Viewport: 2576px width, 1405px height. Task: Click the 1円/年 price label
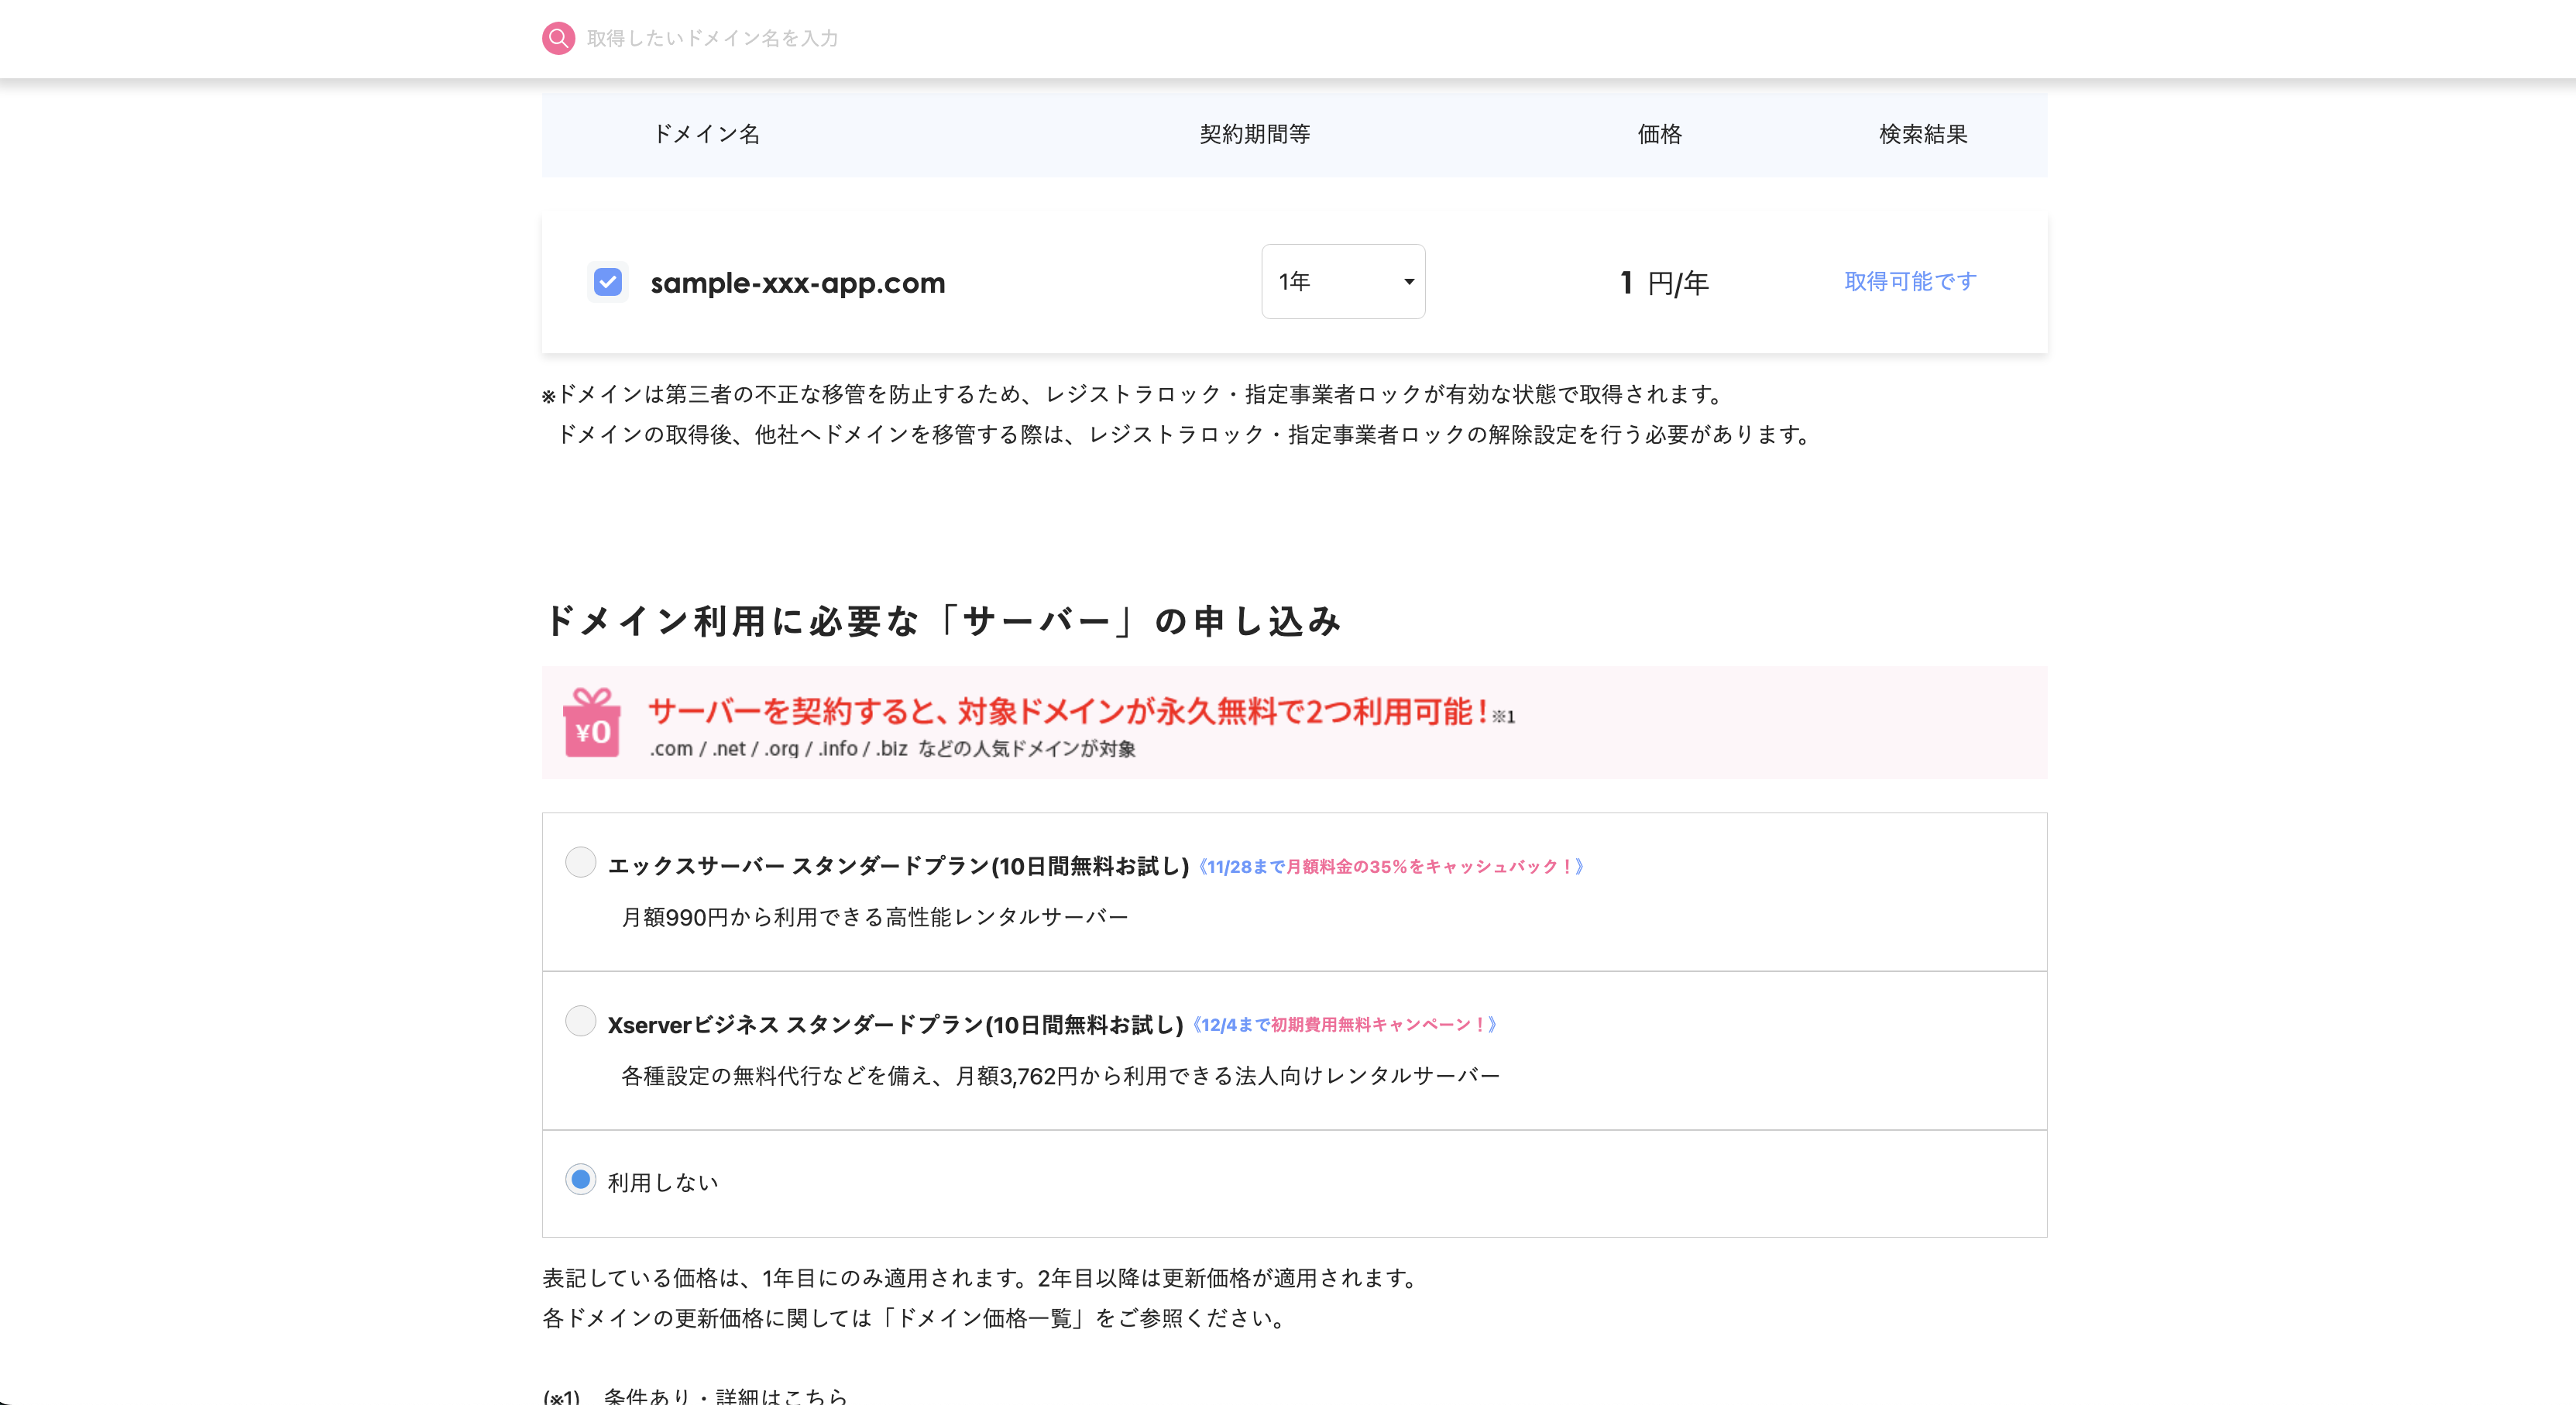click(1662, 282)
